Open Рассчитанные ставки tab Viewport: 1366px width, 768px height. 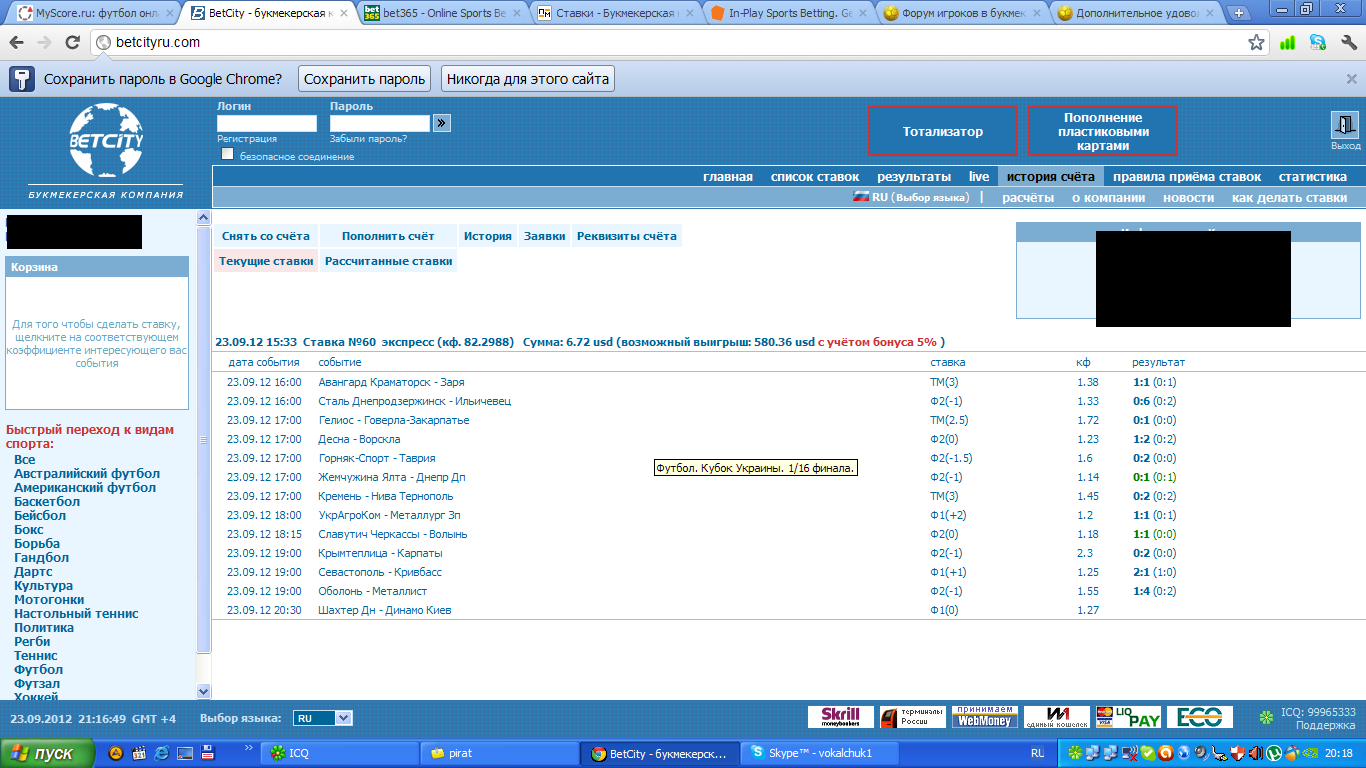(x=390, y=261)
